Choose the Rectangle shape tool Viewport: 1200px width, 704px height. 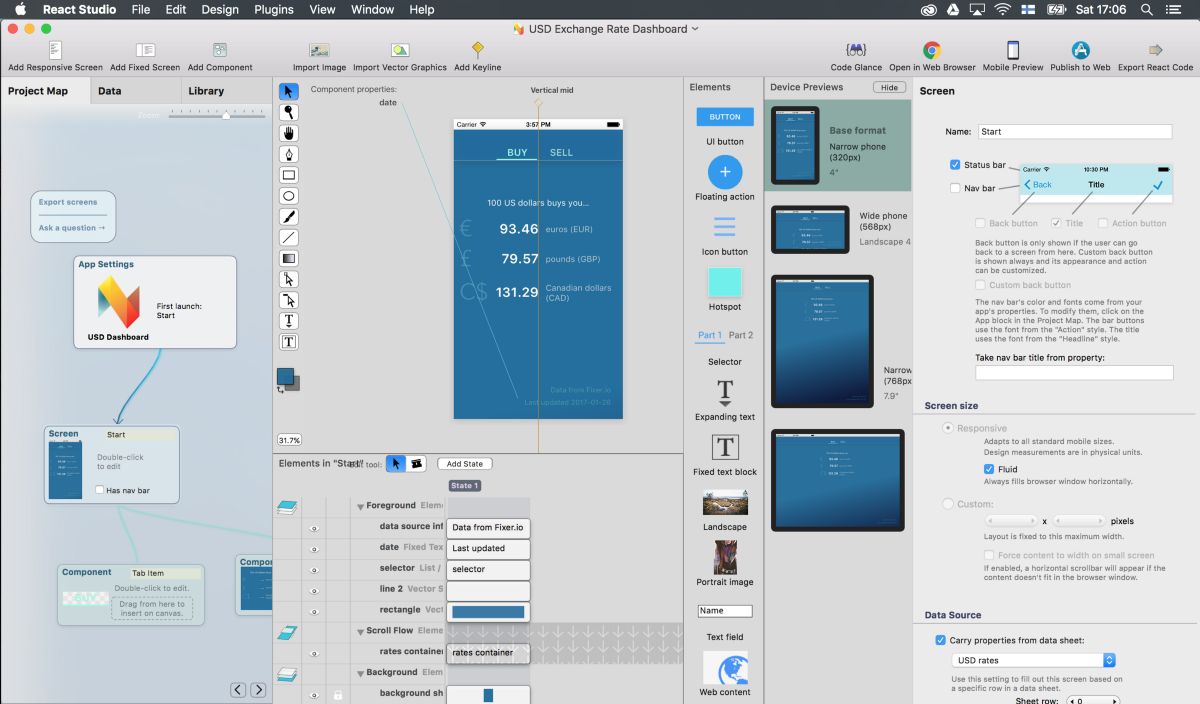click(x=289, y=175)
